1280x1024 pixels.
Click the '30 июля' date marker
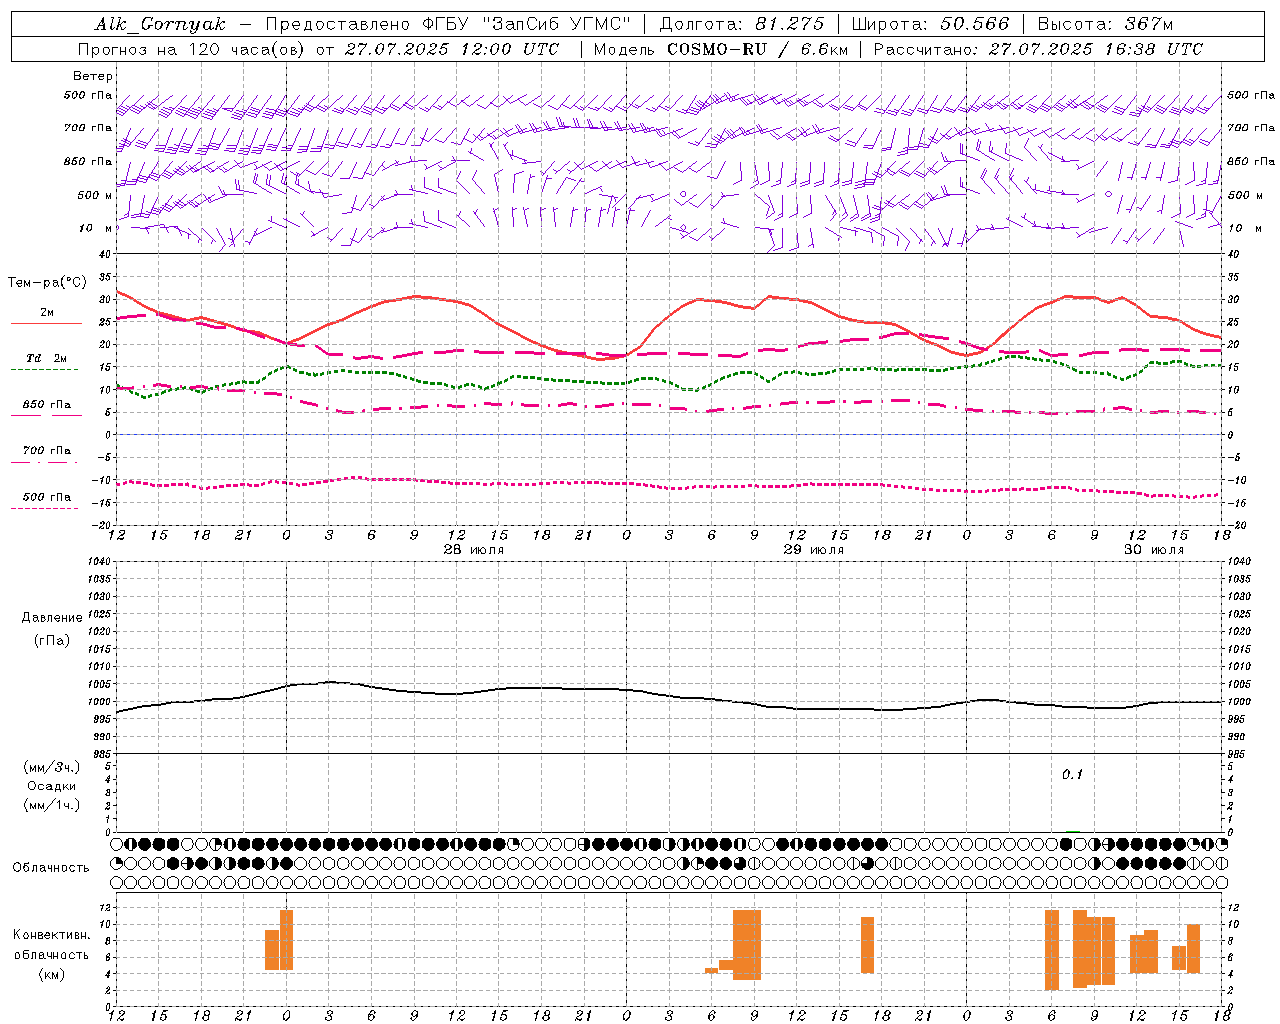tap(1153, 550)
